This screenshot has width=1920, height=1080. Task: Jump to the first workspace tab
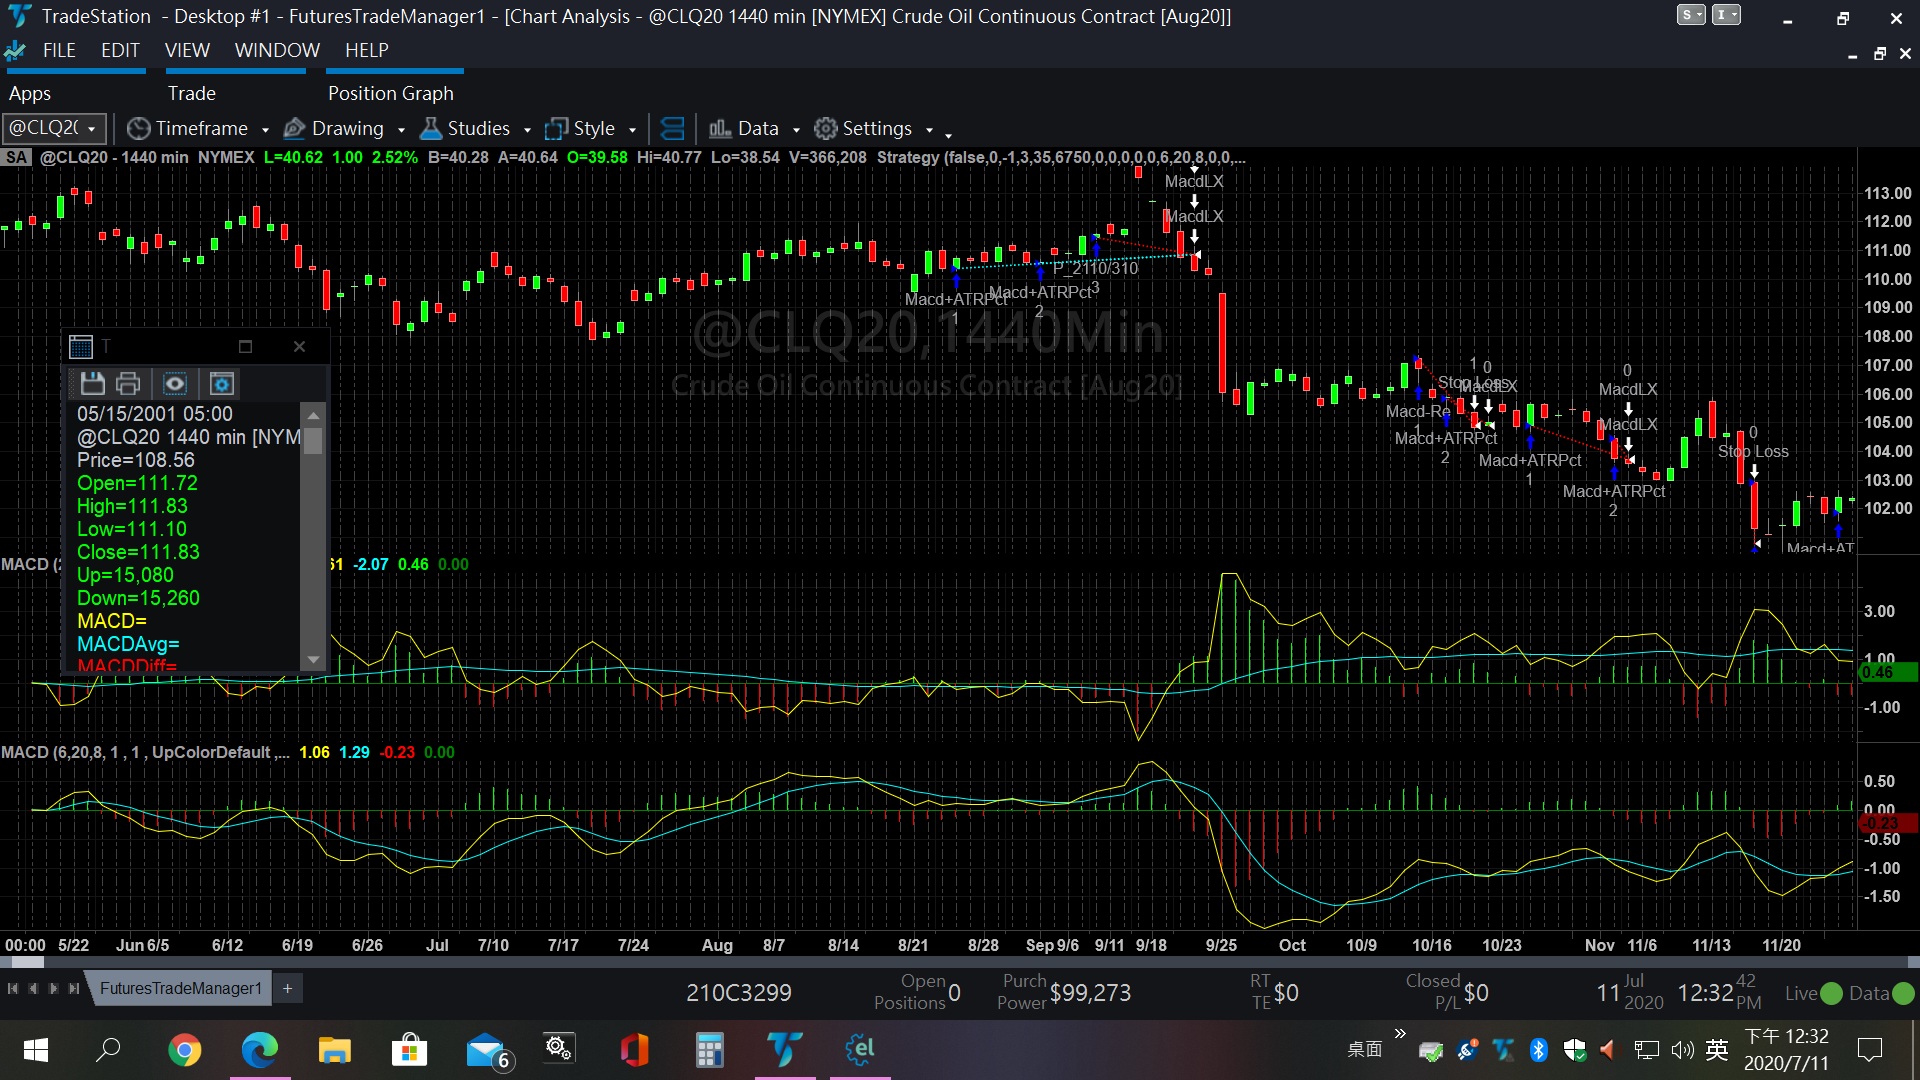click(x=13, y=988)
